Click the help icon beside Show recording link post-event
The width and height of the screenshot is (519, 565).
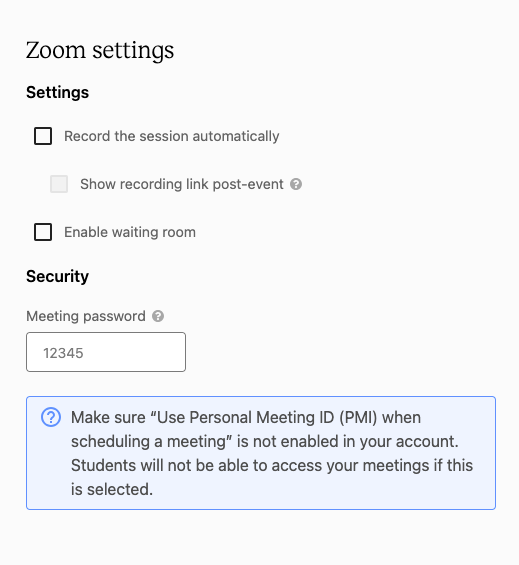(296, 184)
